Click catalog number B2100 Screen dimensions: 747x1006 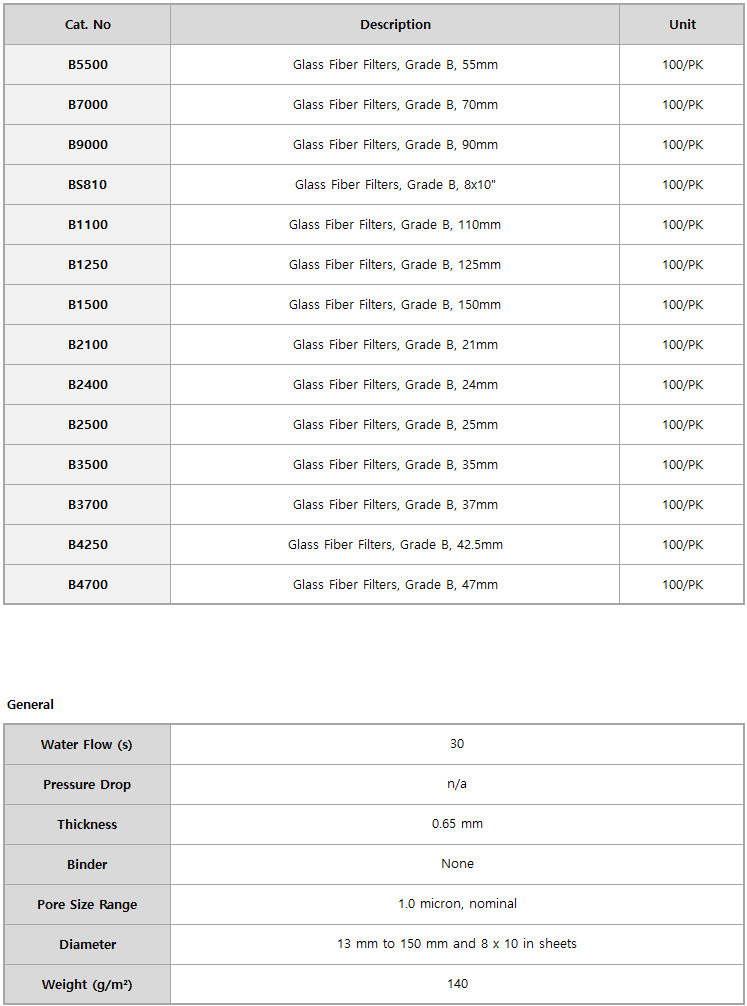click(x=88, y=345)
